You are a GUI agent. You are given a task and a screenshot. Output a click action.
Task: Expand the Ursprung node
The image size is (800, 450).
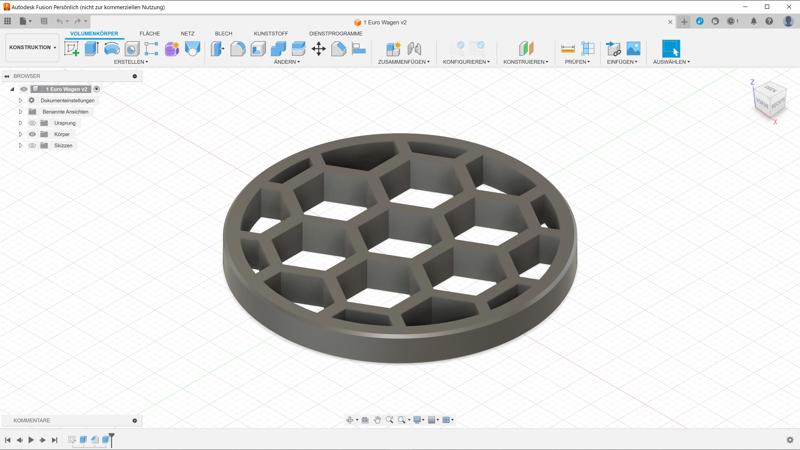[x=20, y=123]
